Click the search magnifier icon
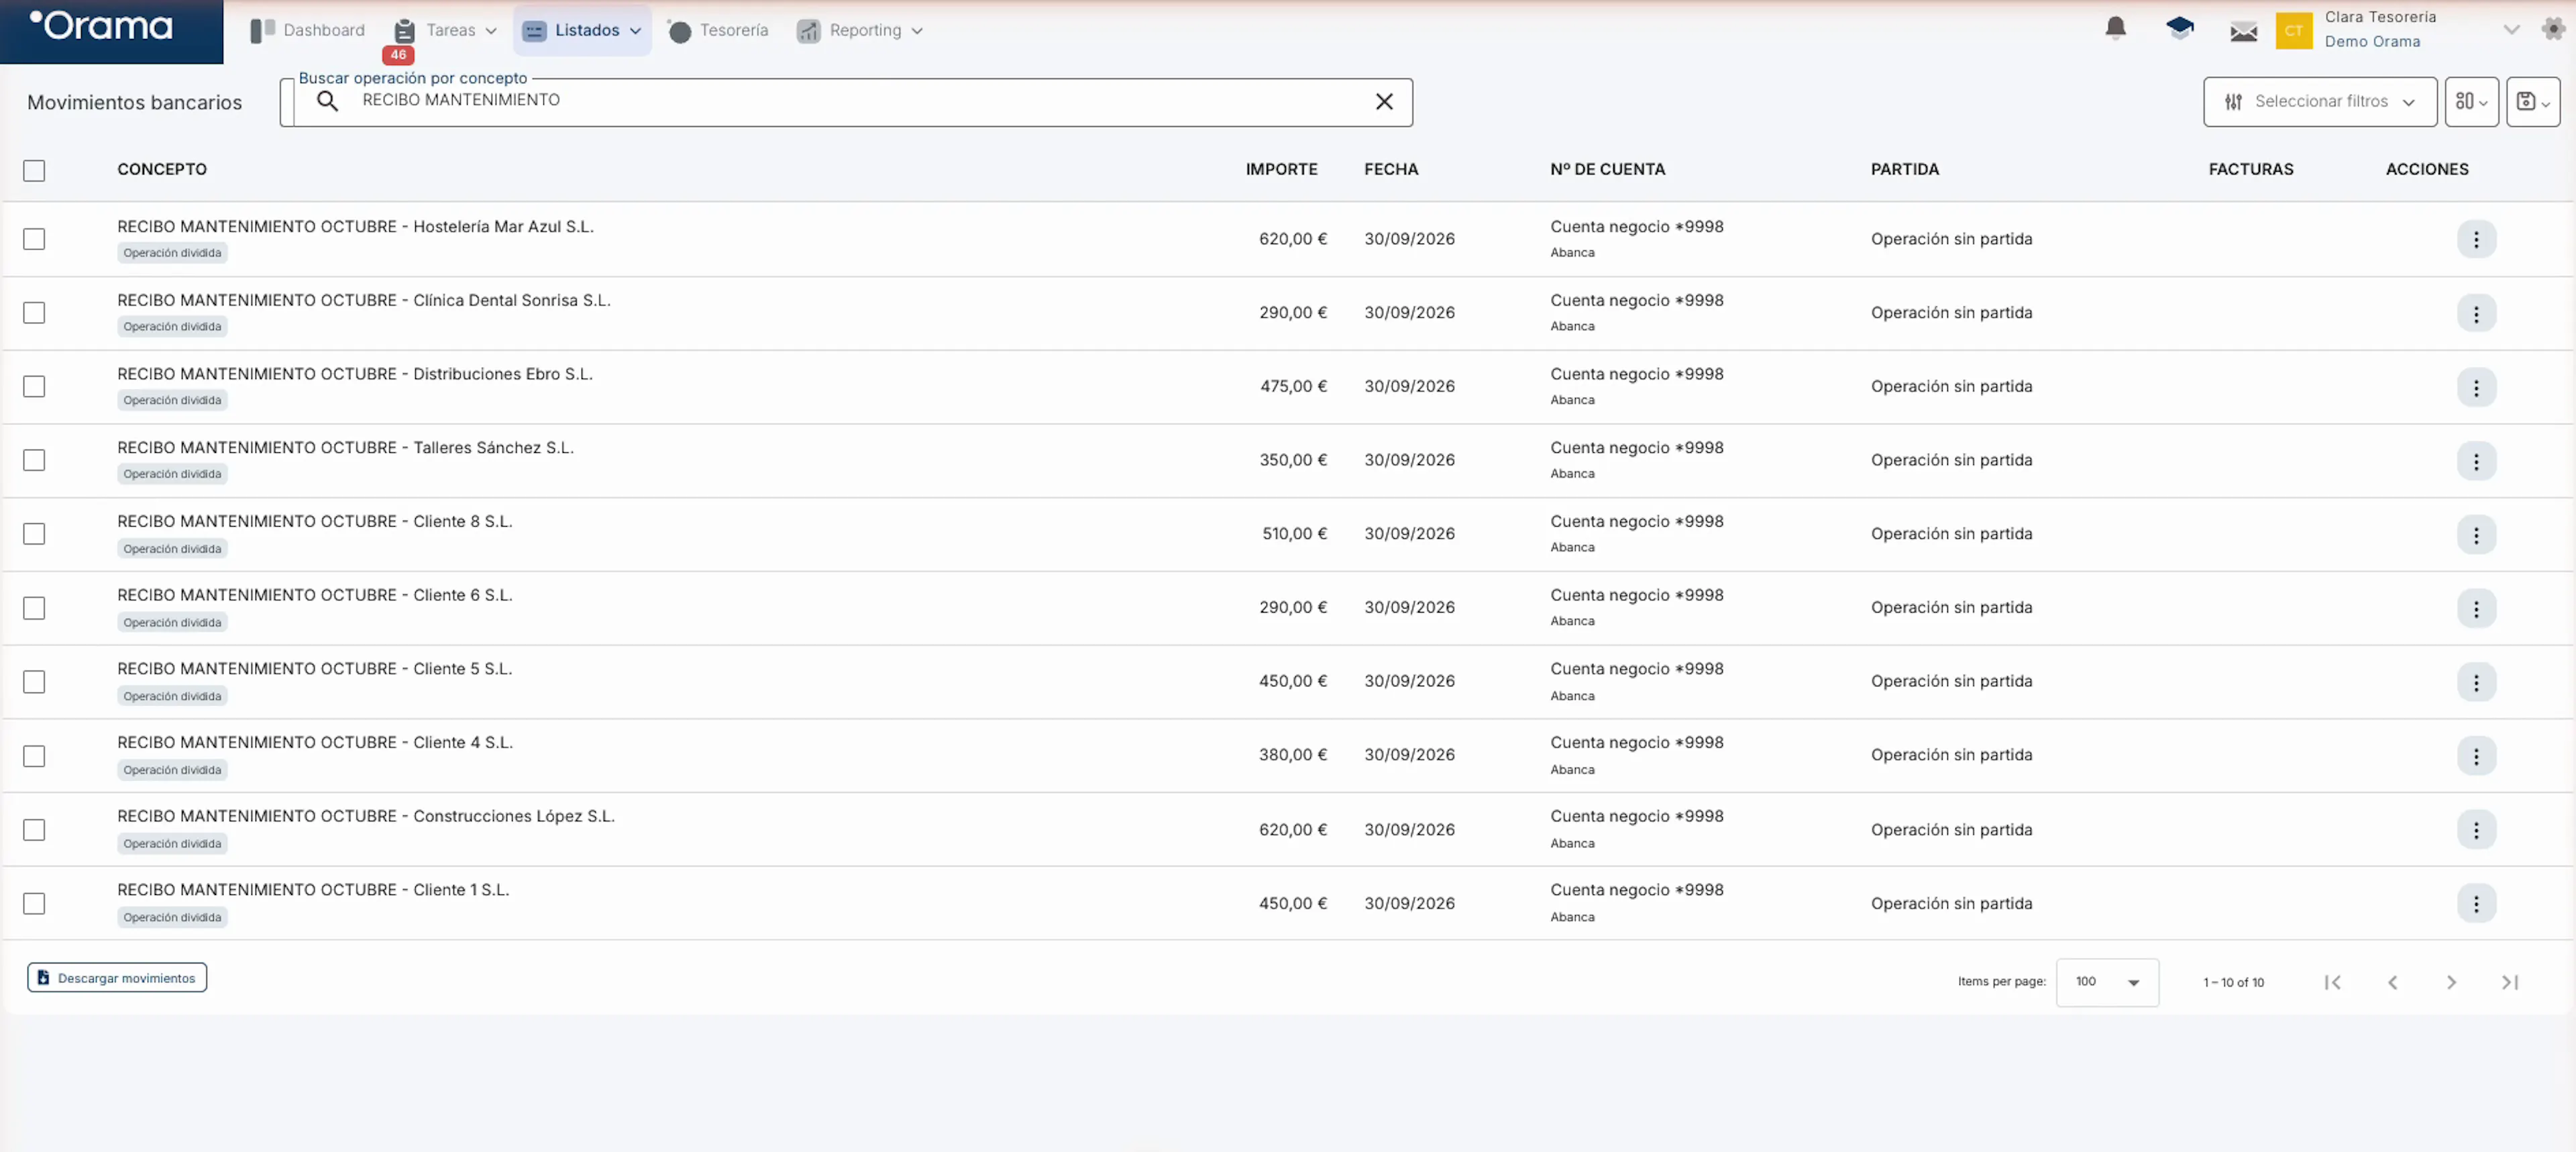2576x1152 pixels. tap(327, 101)
